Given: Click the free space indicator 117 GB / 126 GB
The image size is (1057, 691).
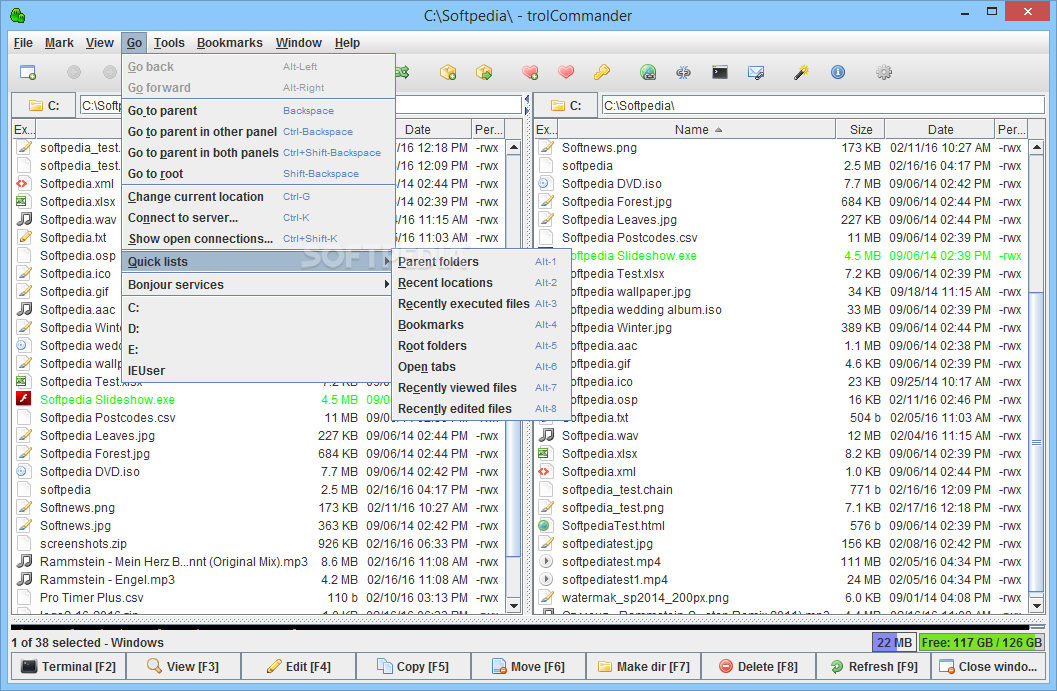Looking at the screenshot, I should [x=981, y=642].
